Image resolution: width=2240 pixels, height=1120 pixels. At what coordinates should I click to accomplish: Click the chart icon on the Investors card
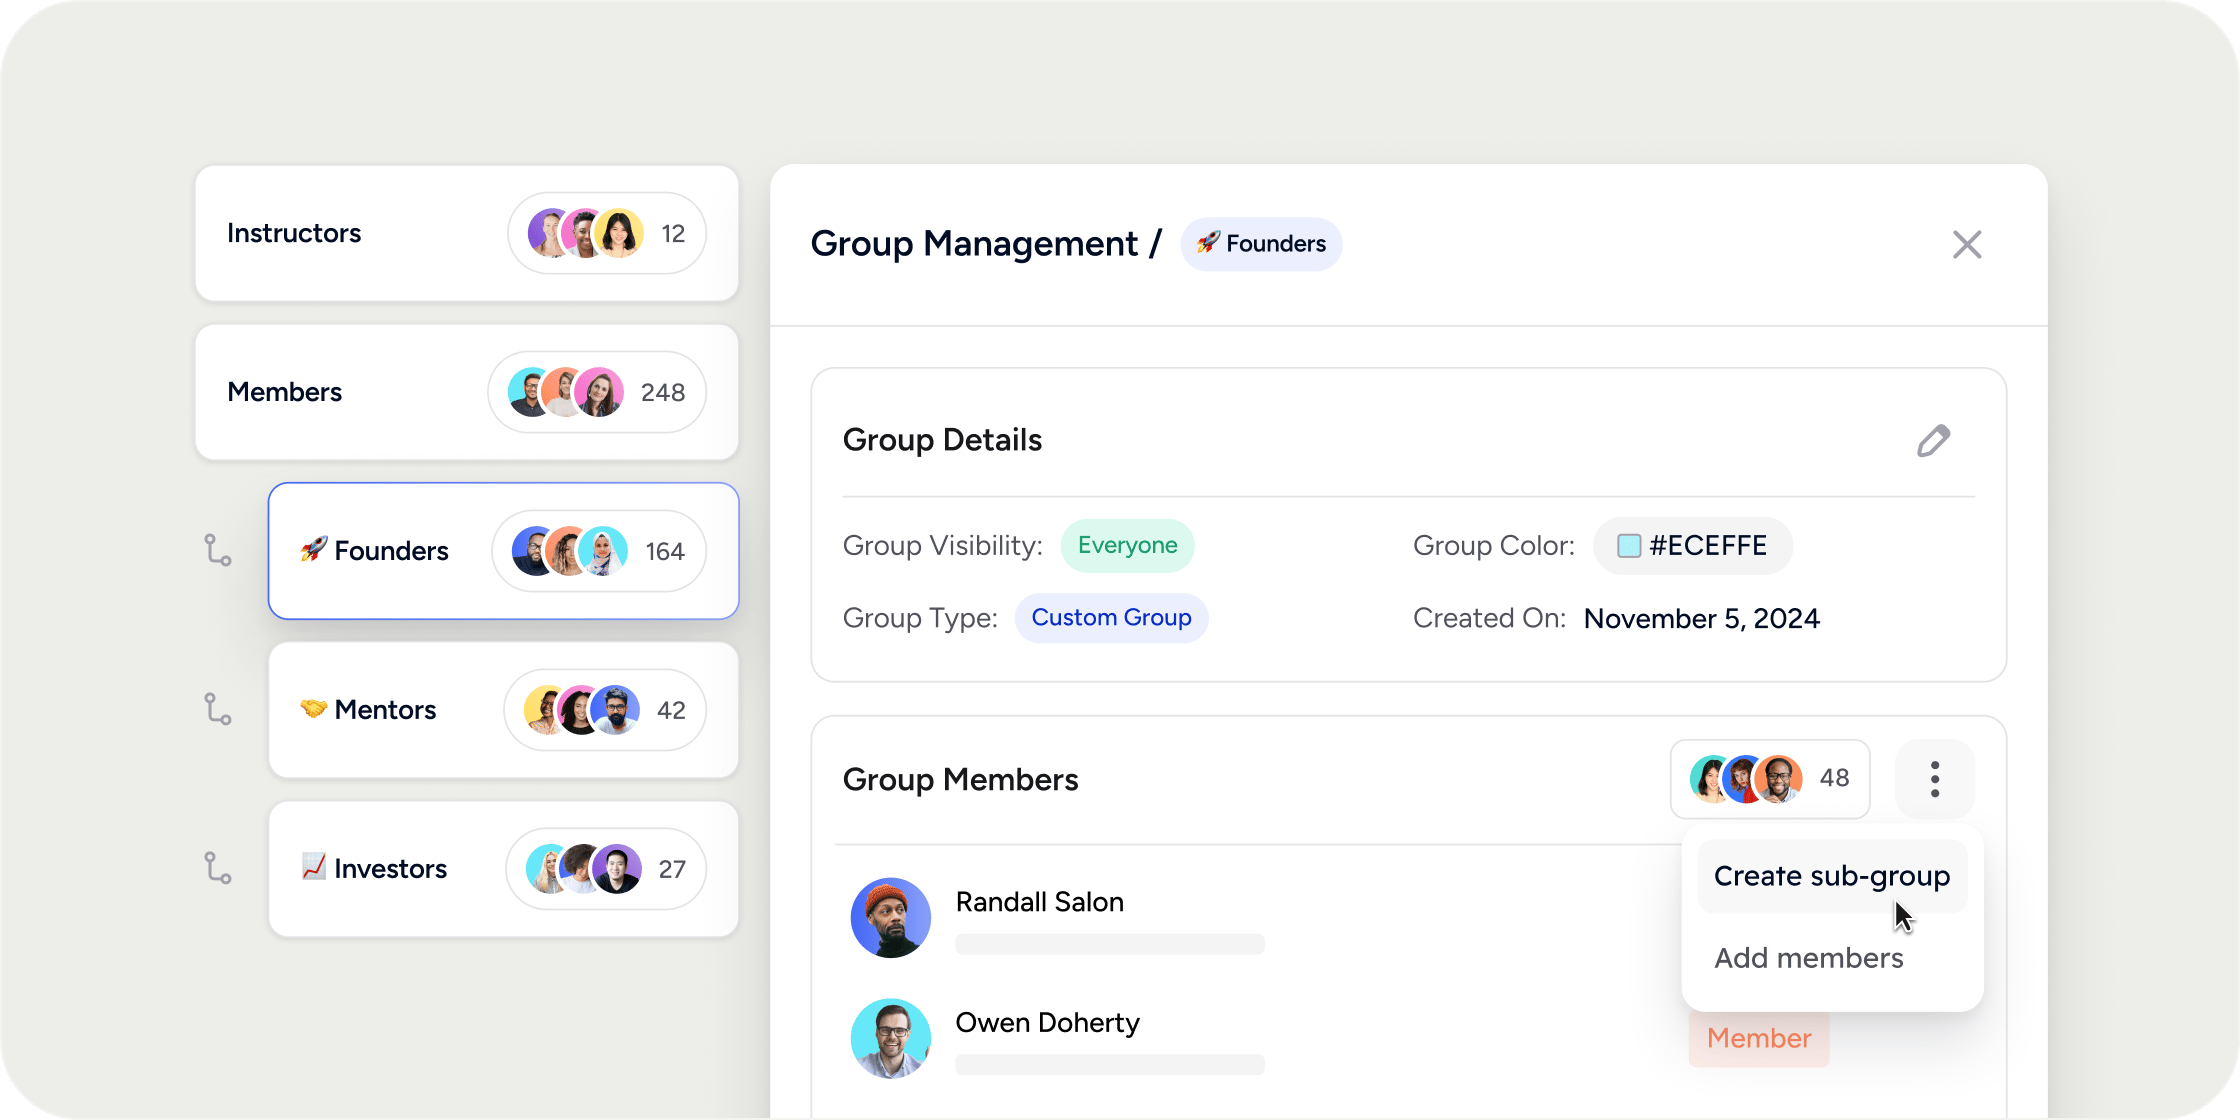click(x=314, y=867)
